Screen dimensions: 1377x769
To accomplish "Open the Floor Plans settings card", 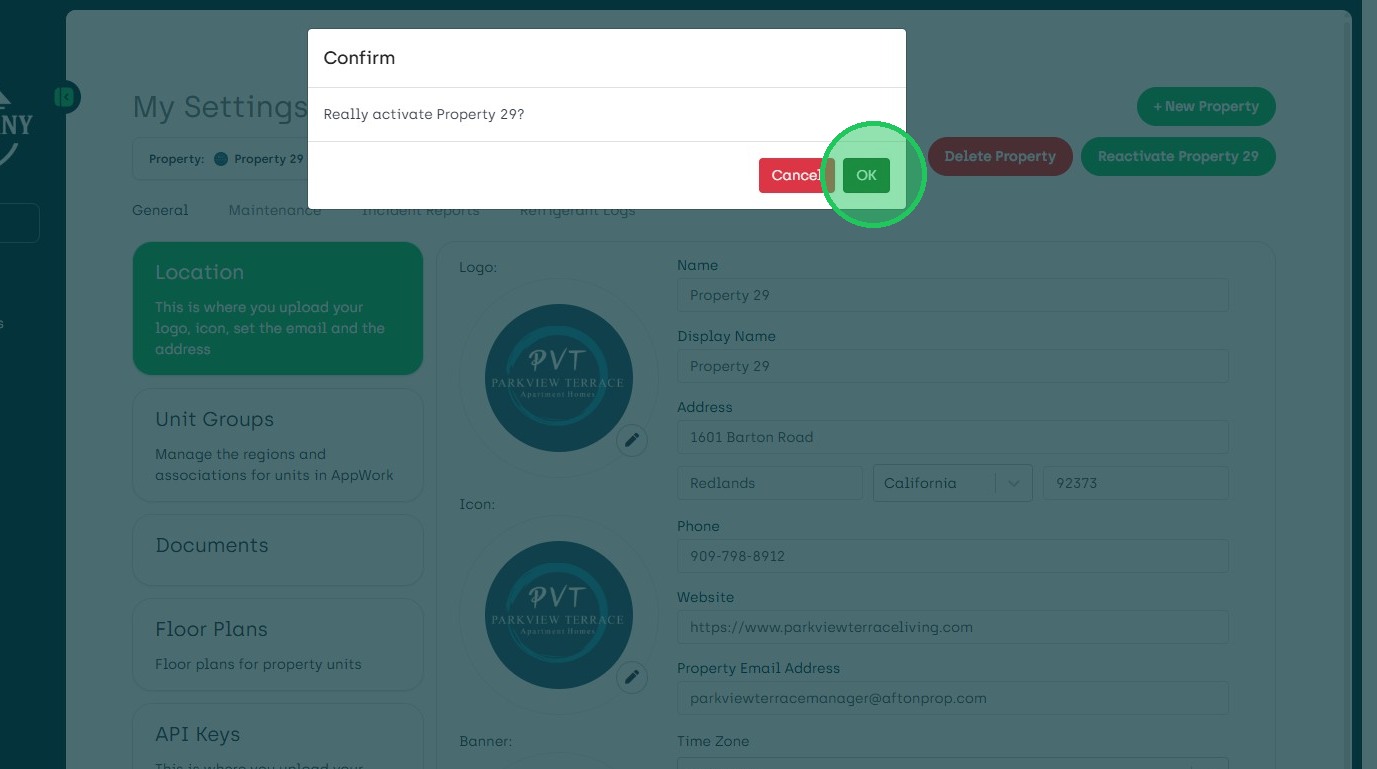I will pos(278,644).
